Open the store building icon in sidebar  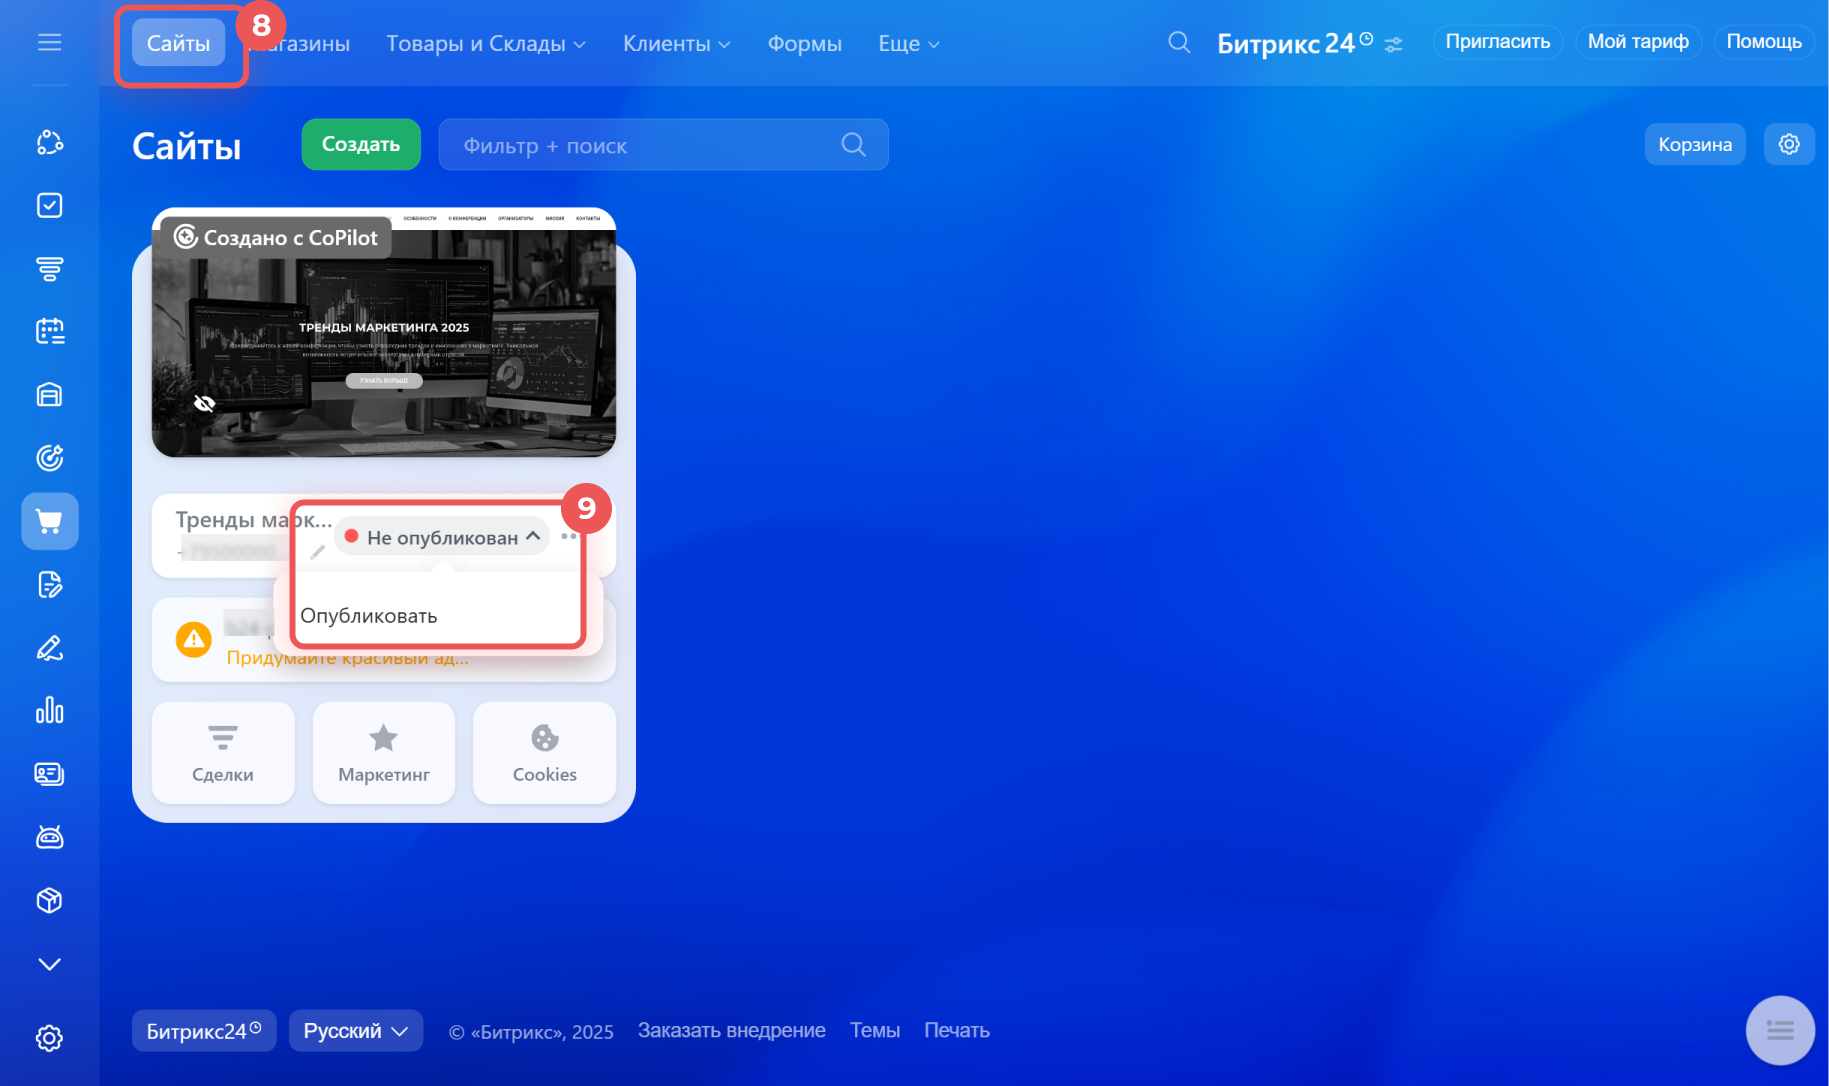49,395
